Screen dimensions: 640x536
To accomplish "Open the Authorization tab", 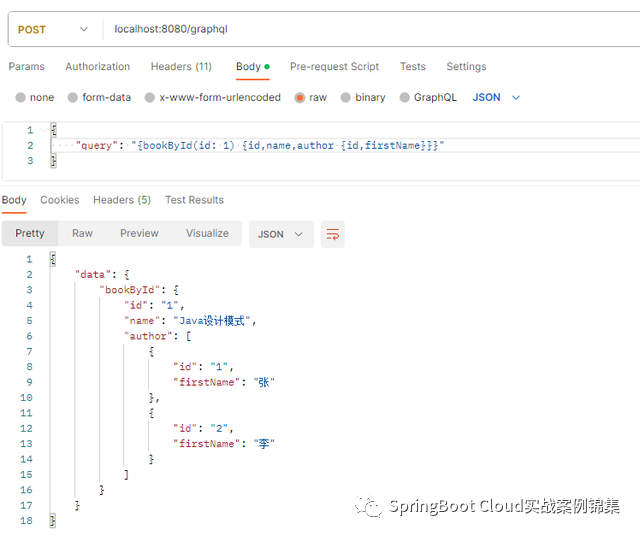I will 98,67.
